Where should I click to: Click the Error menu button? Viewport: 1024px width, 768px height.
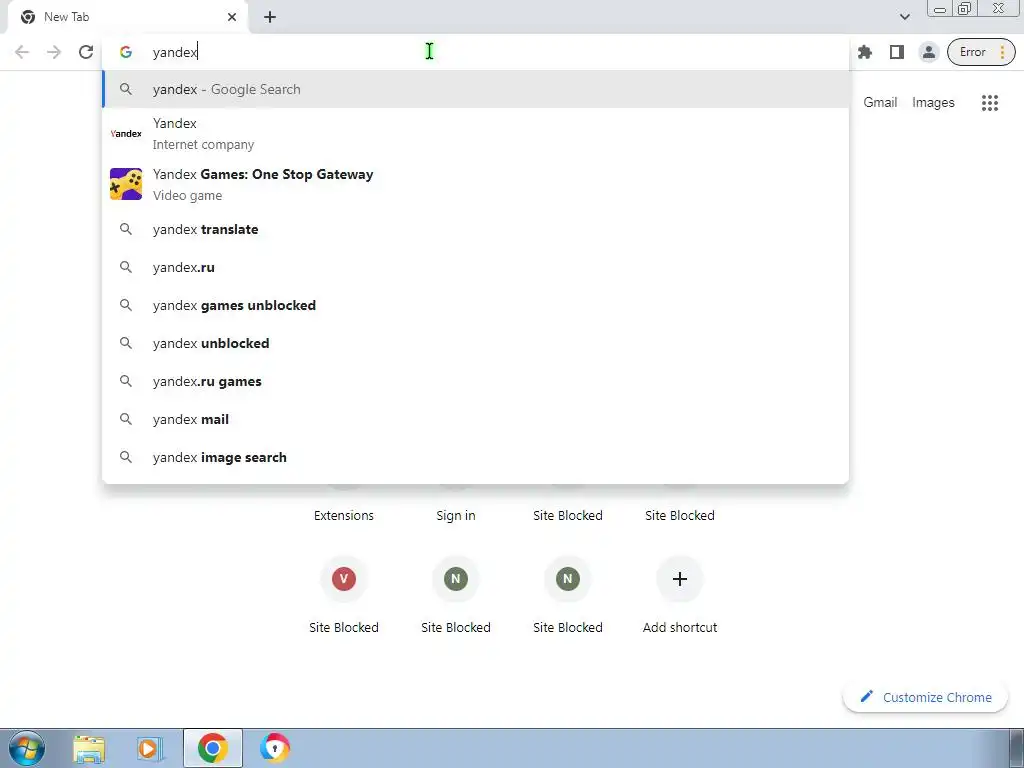pos(981,52)
